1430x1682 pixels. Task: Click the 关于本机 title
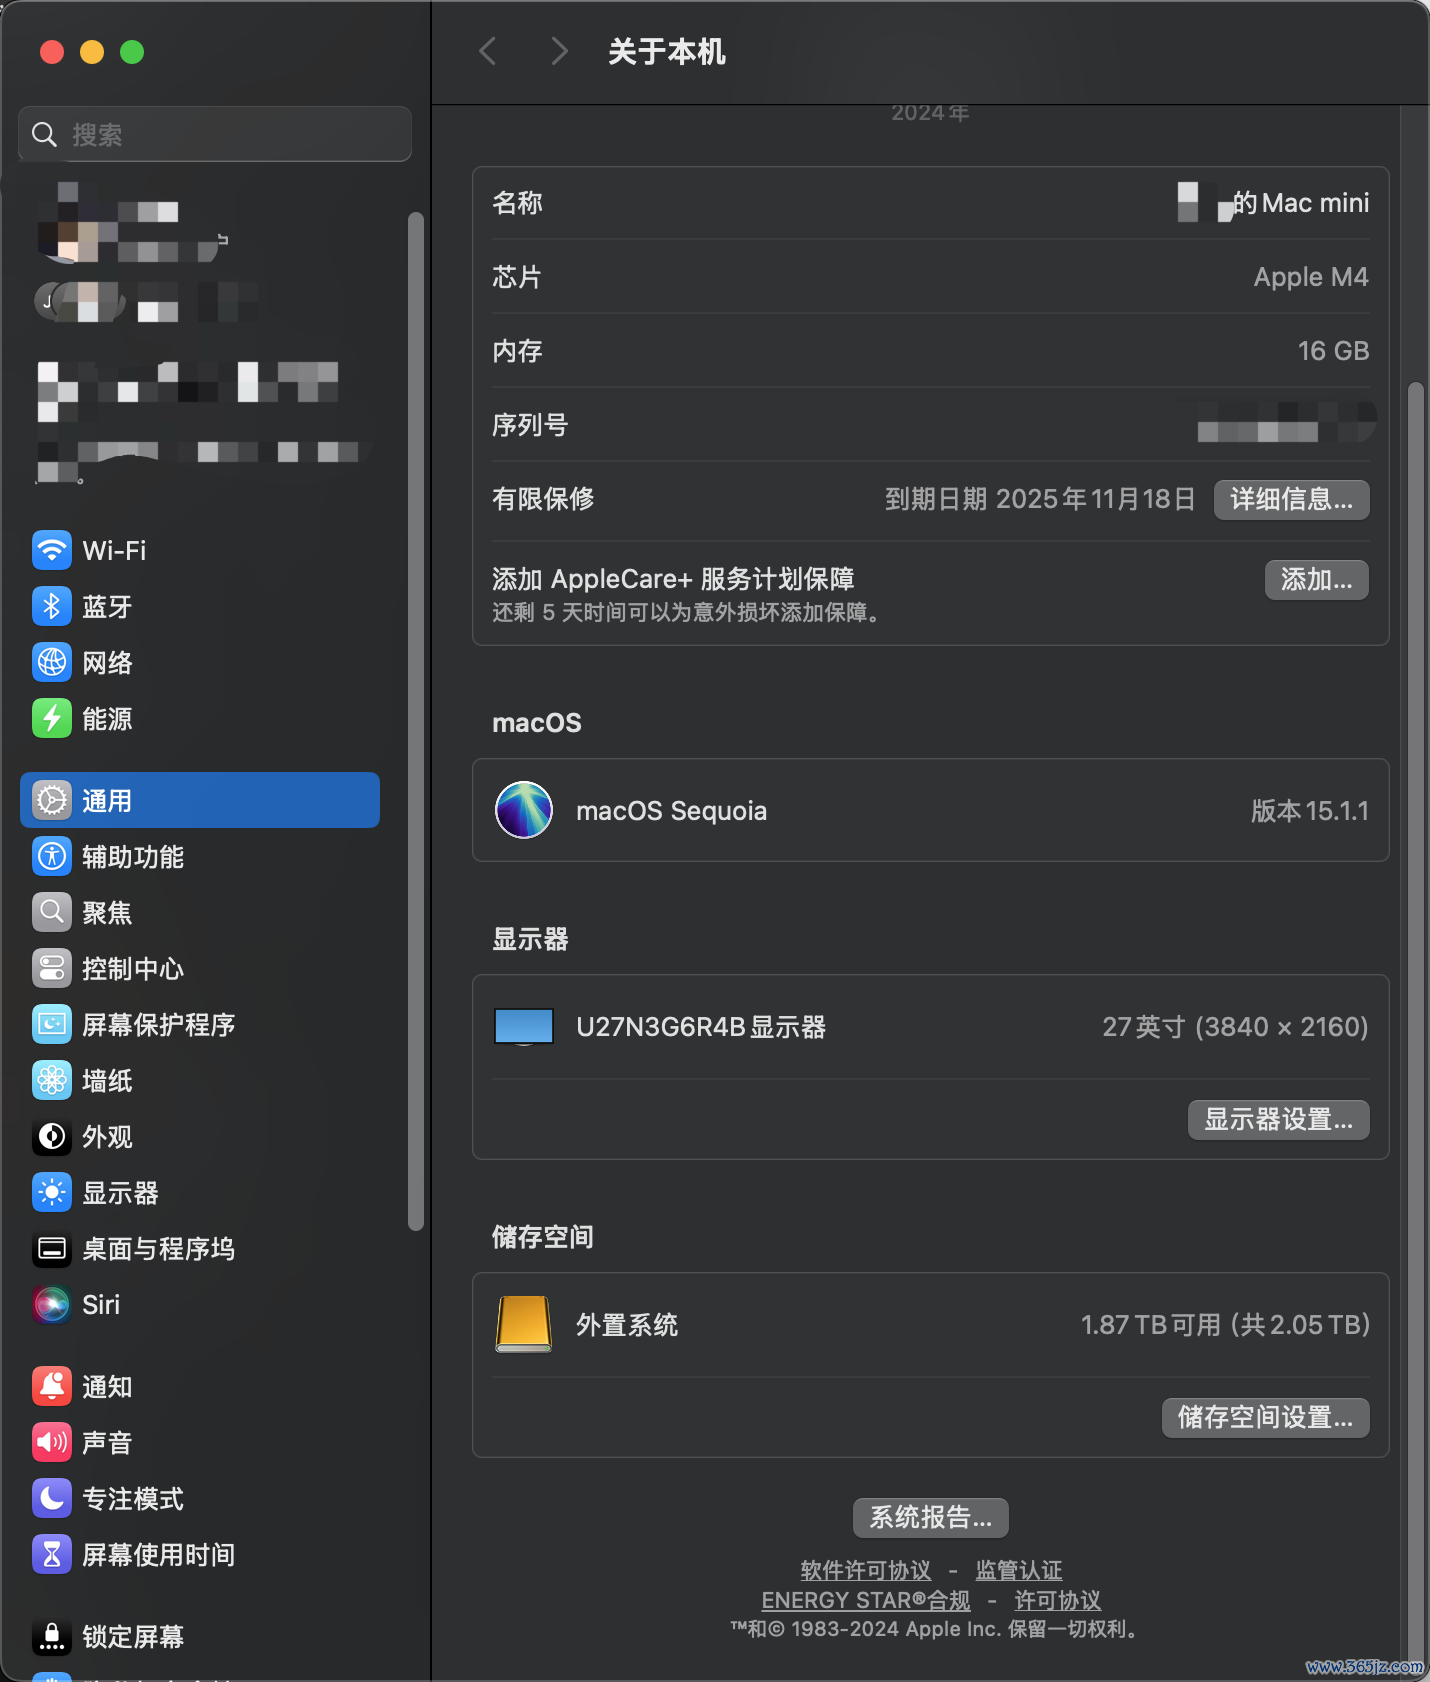coord(667,52)
